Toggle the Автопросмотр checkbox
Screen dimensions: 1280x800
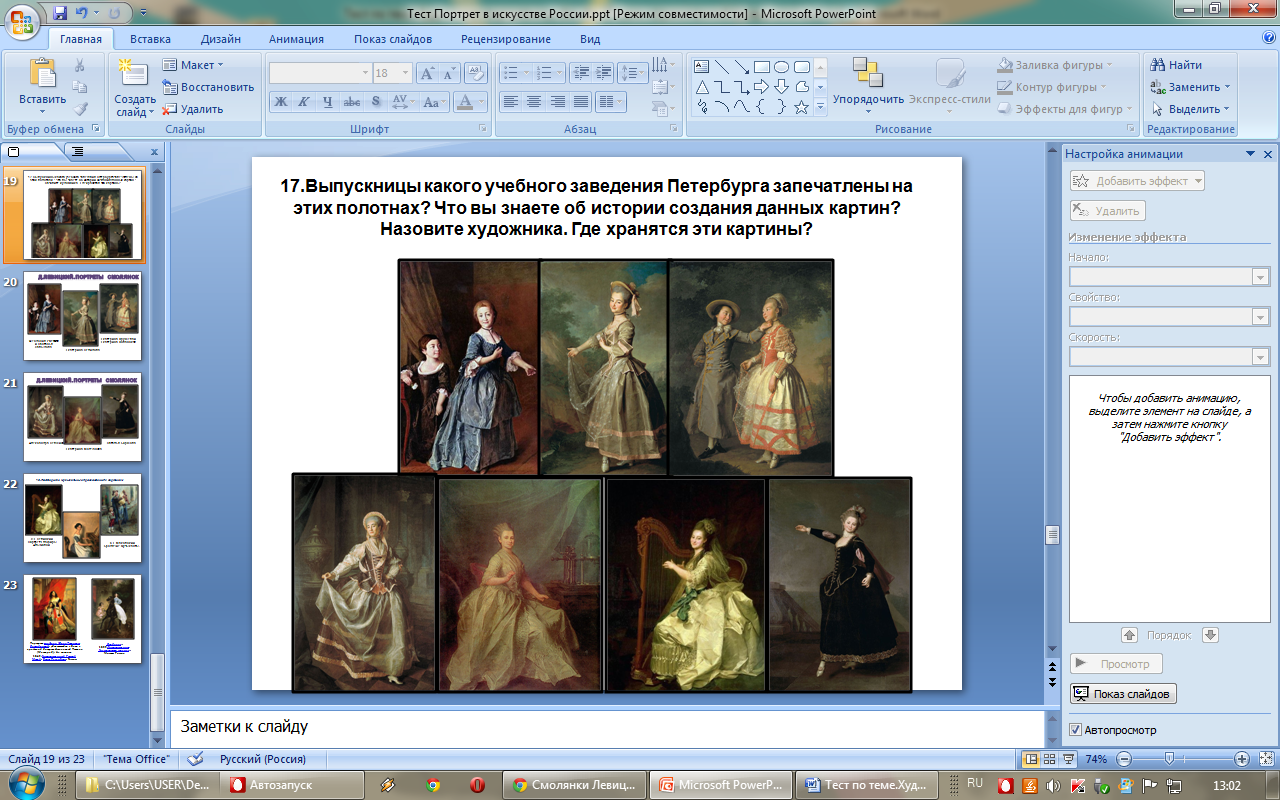(1076, 729)
